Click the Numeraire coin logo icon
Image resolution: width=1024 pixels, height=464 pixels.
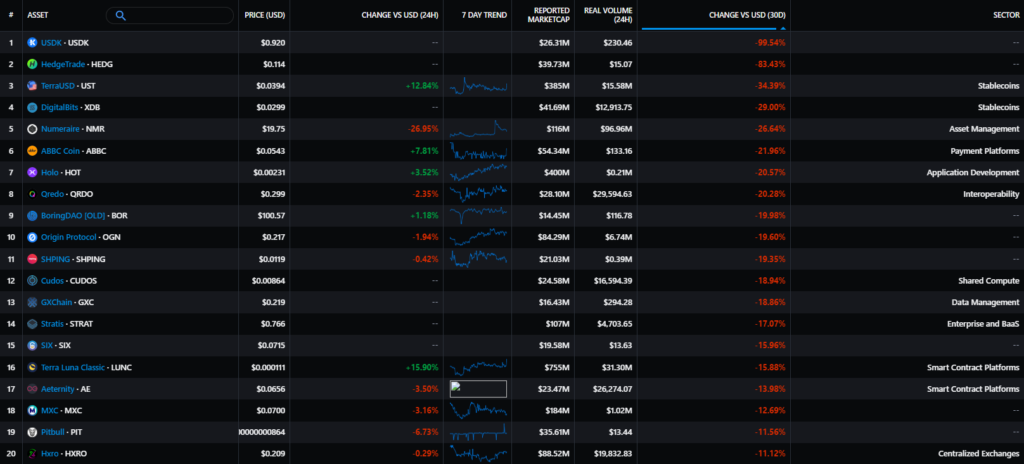32,129
